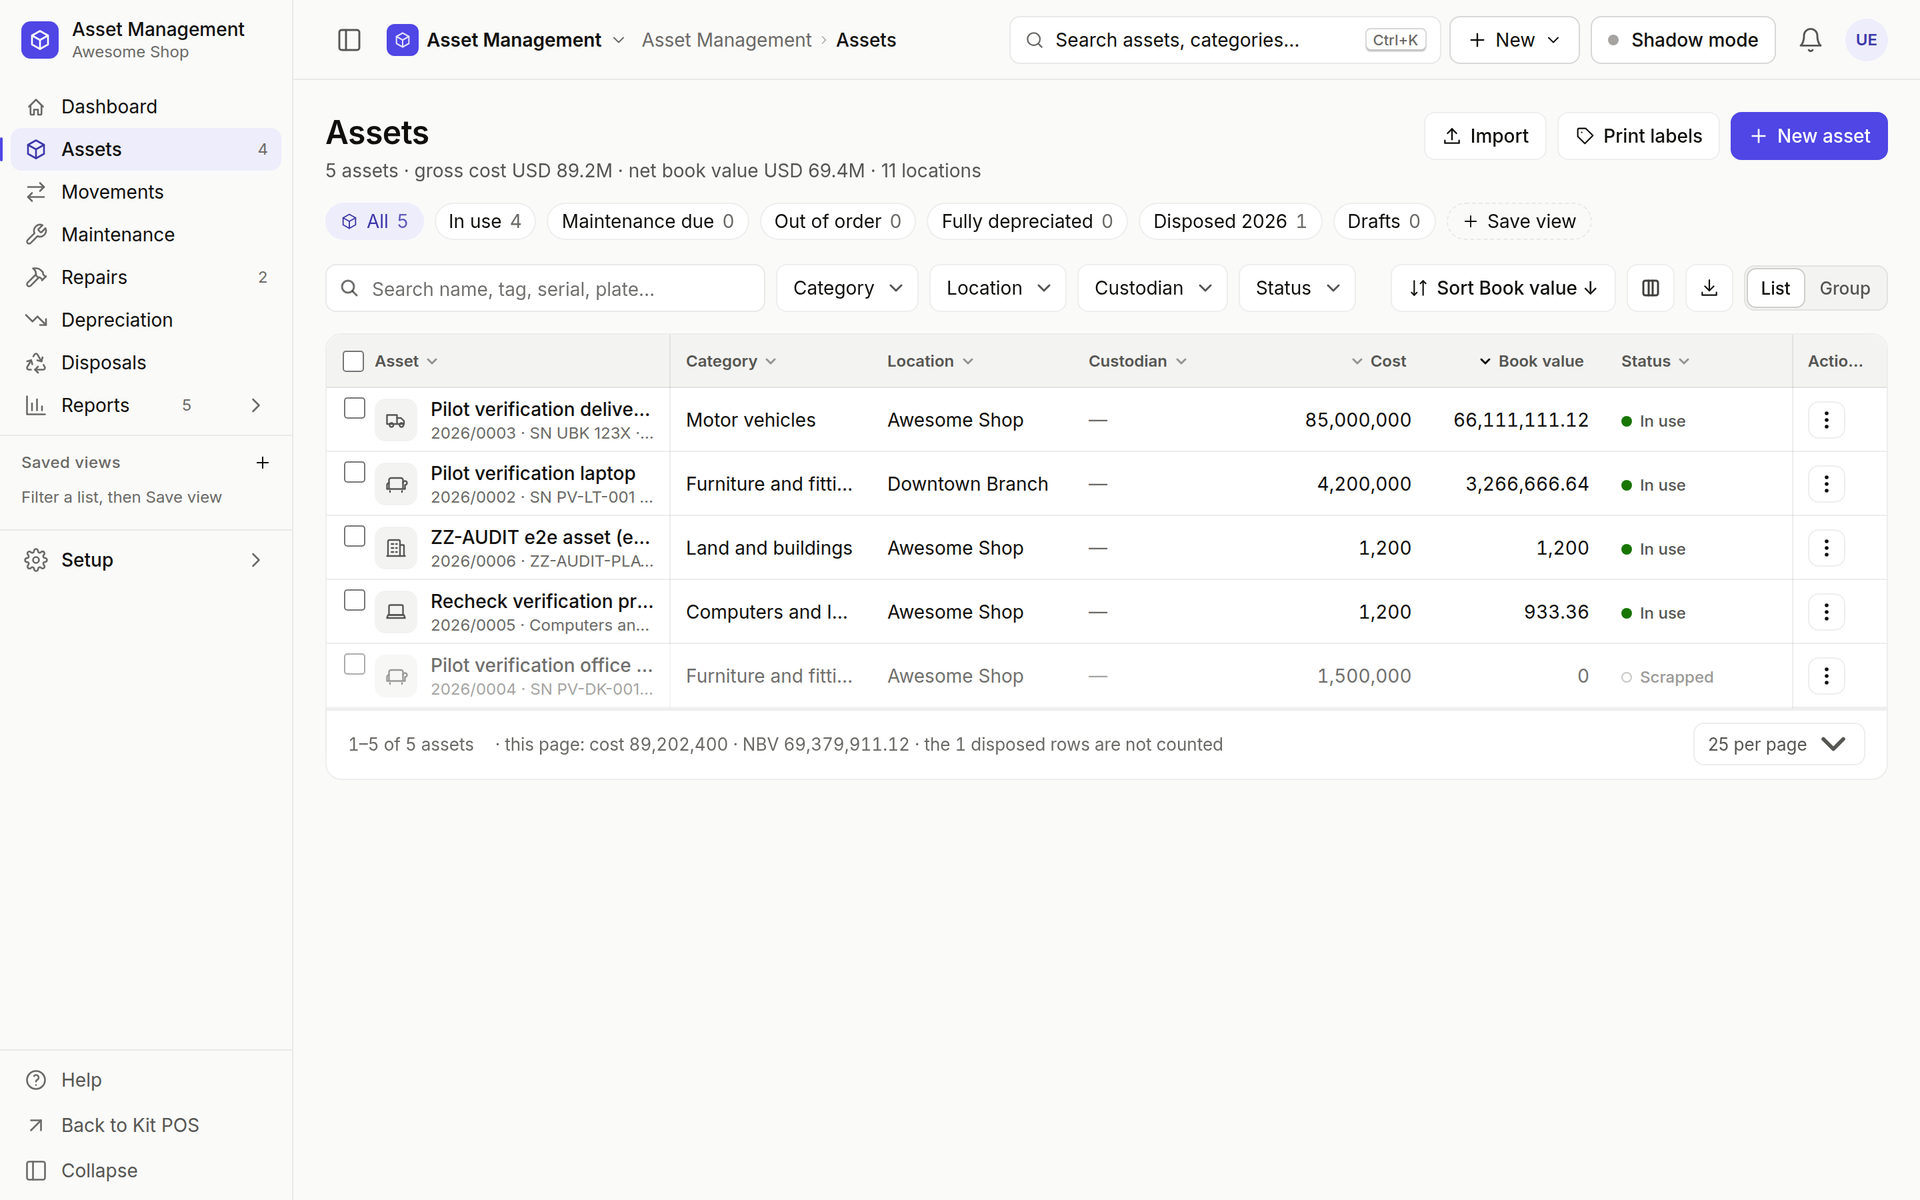The image size is (1920, 1200).
Task: Sort by the Cost column header
Action: 1379,361
